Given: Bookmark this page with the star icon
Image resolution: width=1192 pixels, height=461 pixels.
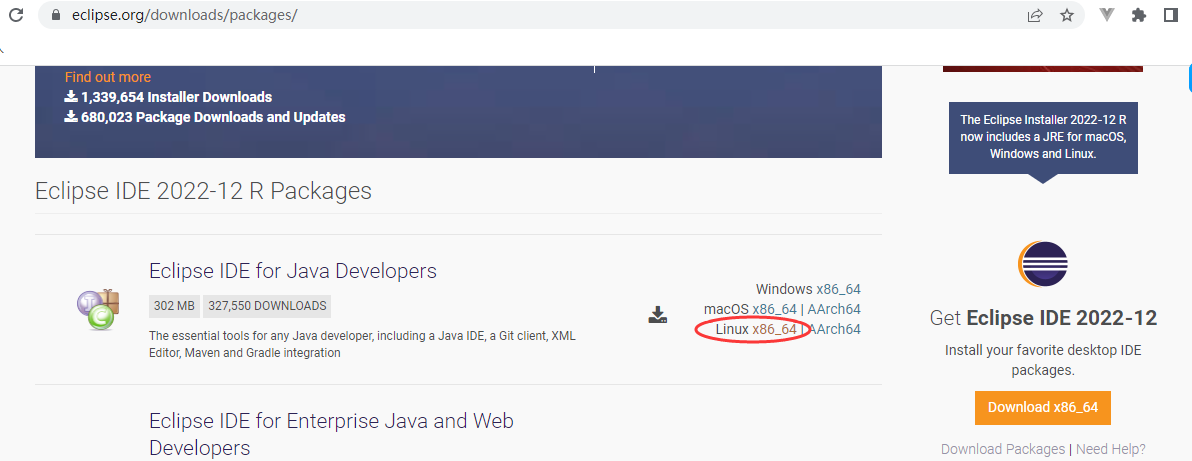Looking at the screenshot, I should point(1067,15).
